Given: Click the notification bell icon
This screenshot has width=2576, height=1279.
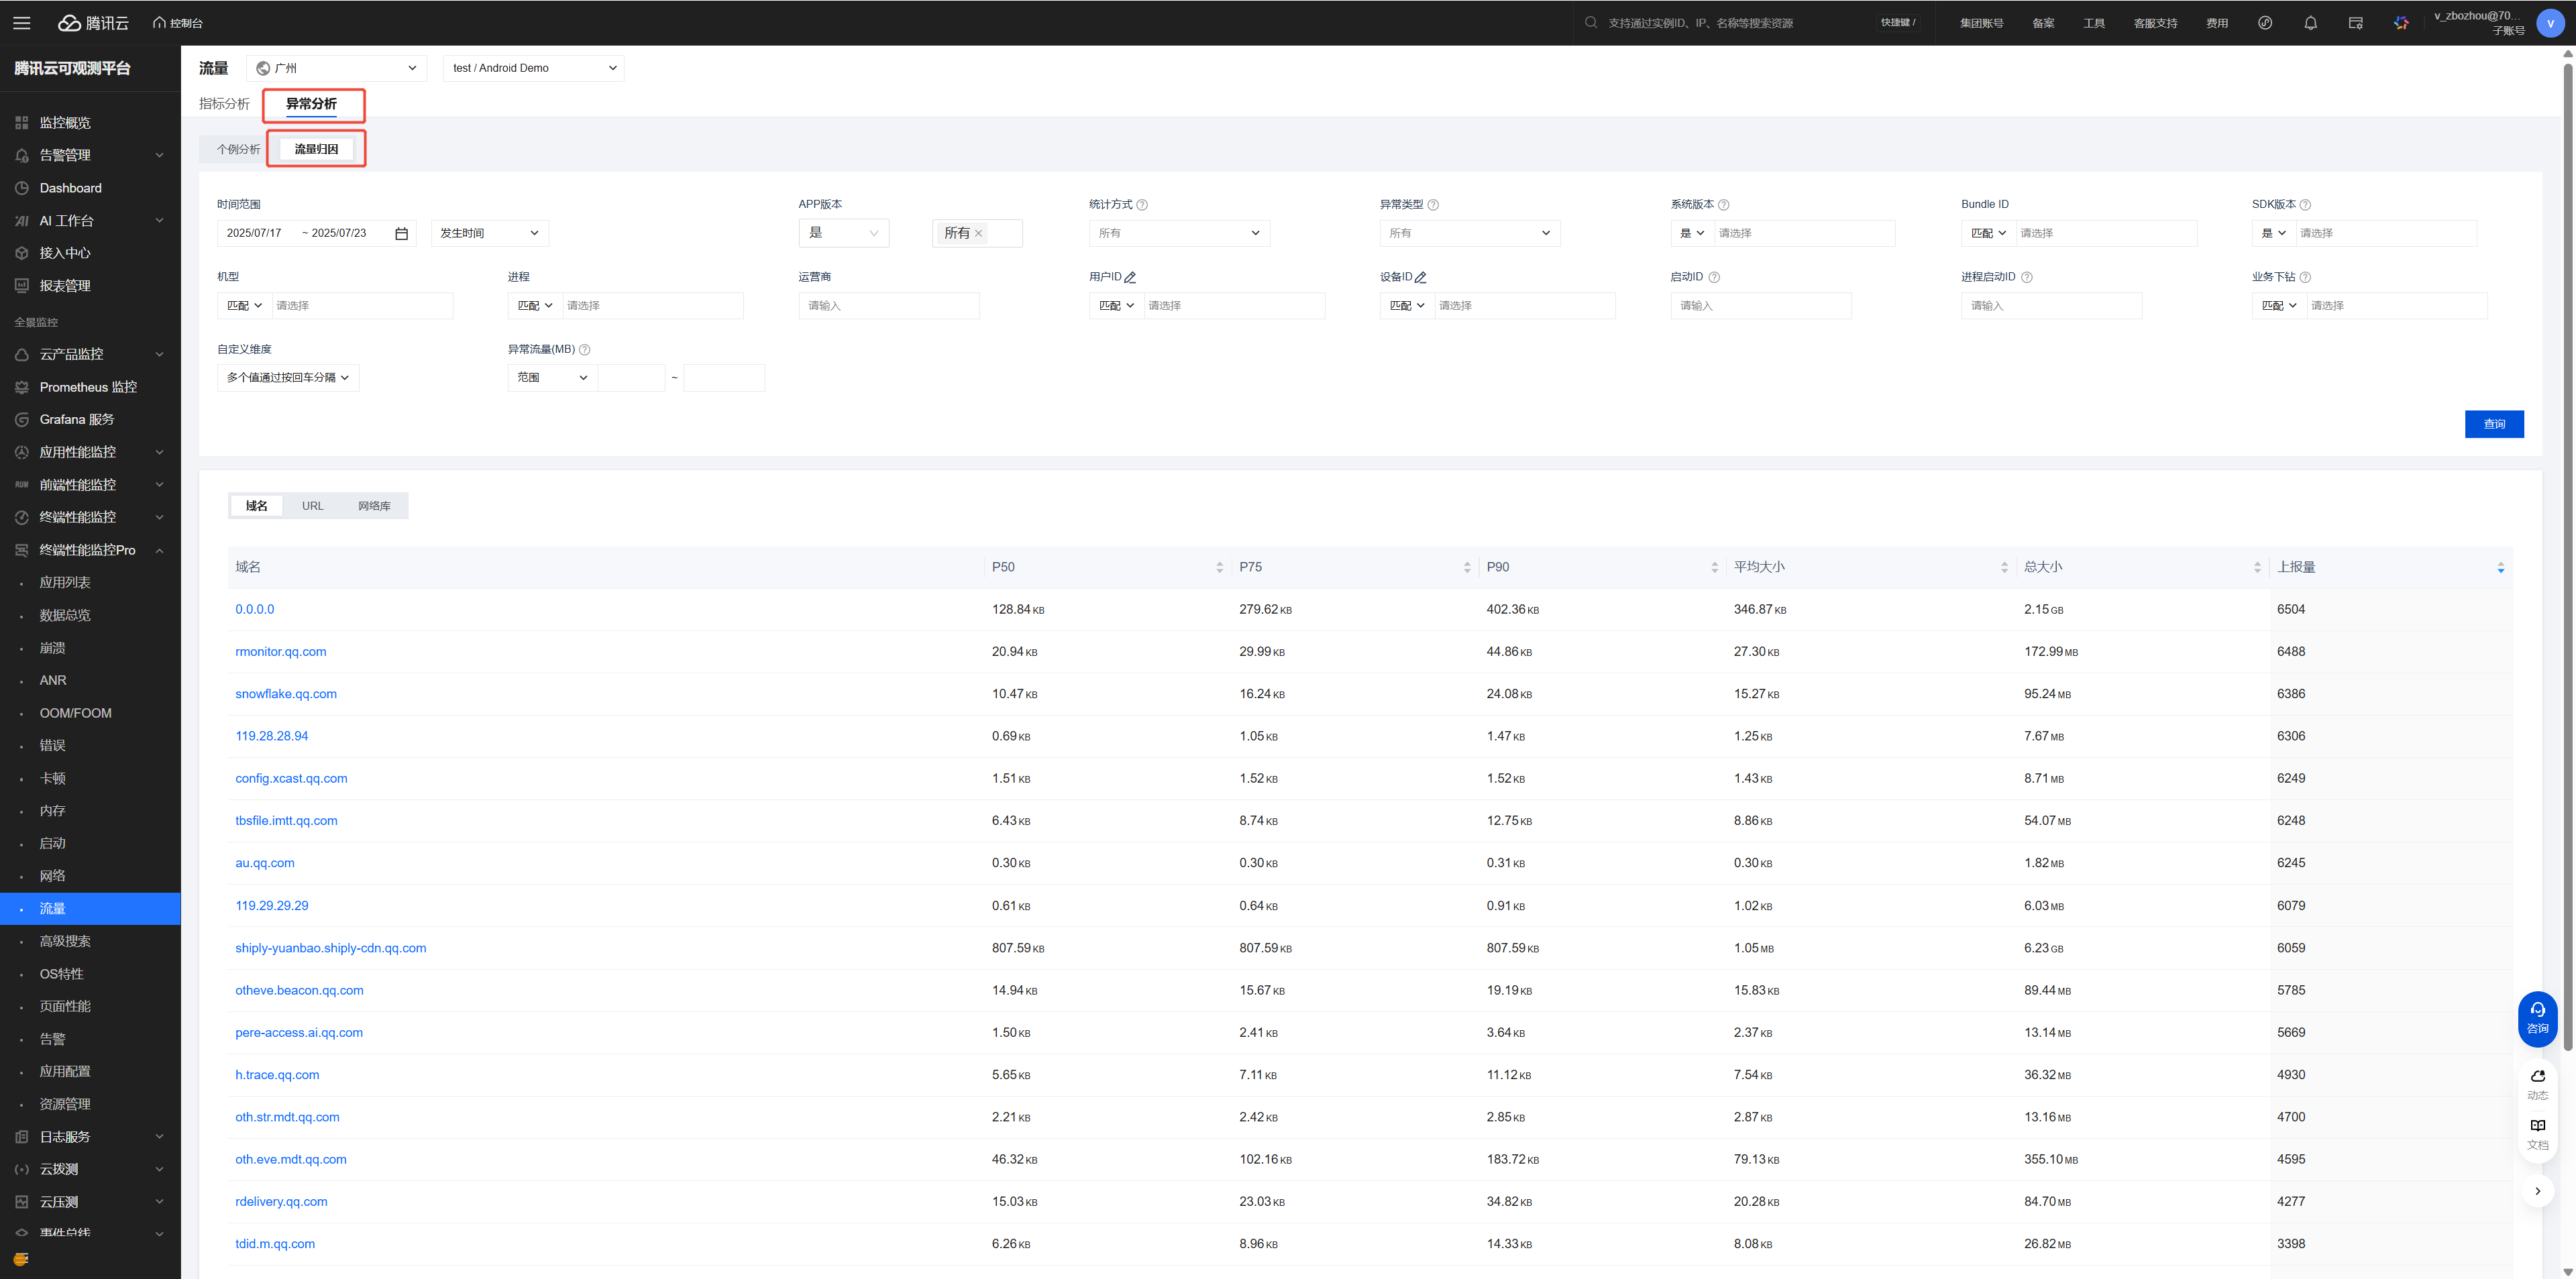Looking at the screenshot, I should coord(2310,23).
